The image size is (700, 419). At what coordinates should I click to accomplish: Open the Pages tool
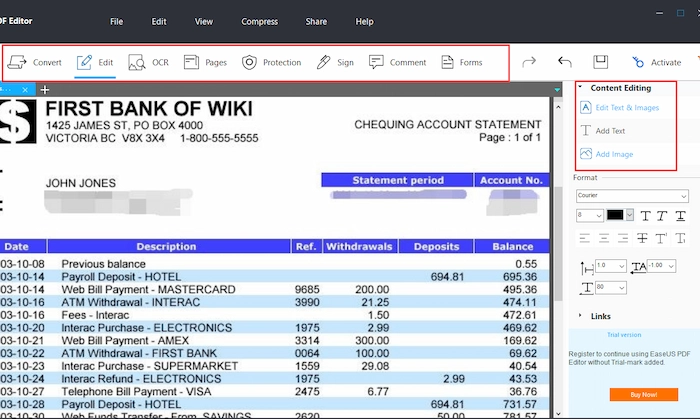(x=205, y=62)
